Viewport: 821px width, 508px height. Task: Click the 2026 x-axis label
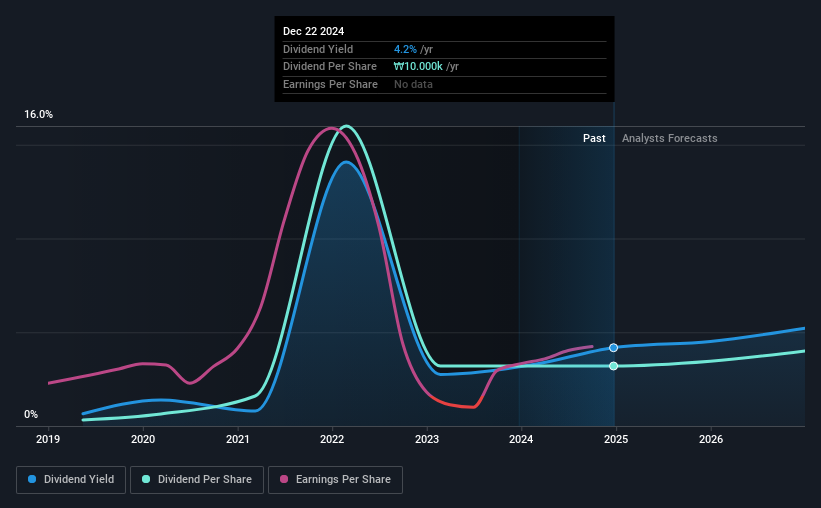click(711, 439)
